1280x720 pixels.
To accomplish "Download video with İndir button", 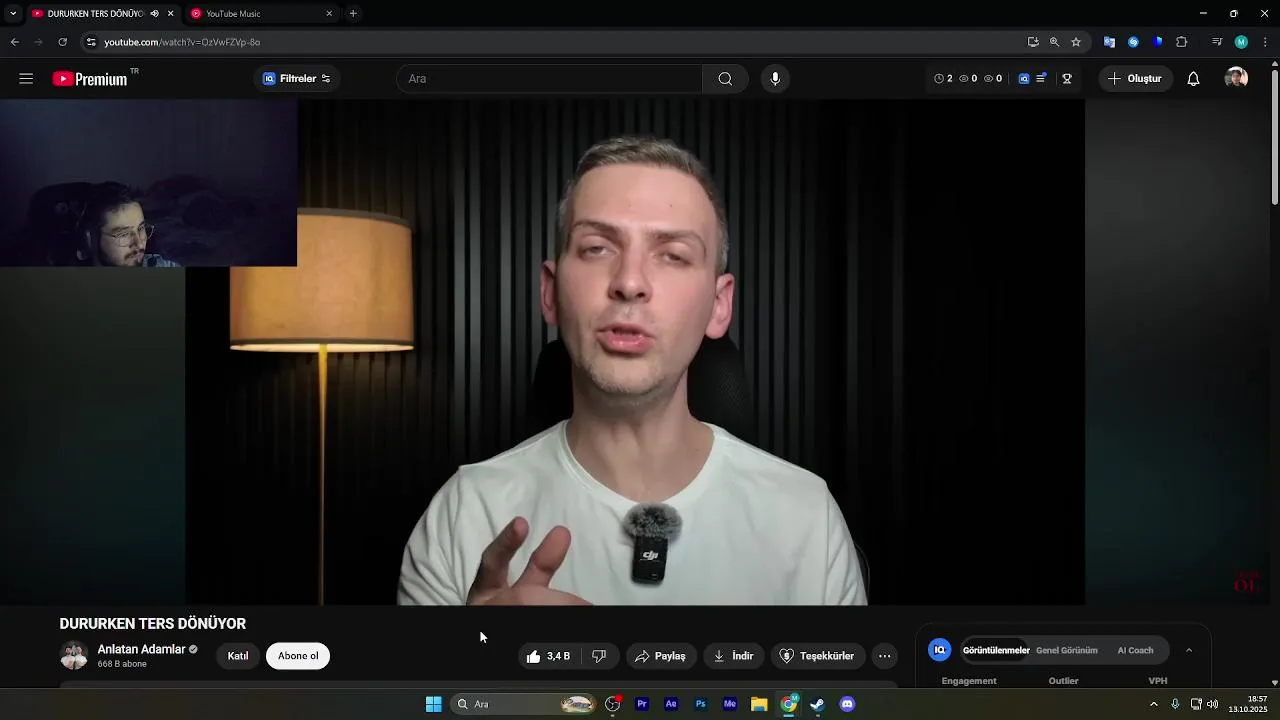I will click(733, 656).
